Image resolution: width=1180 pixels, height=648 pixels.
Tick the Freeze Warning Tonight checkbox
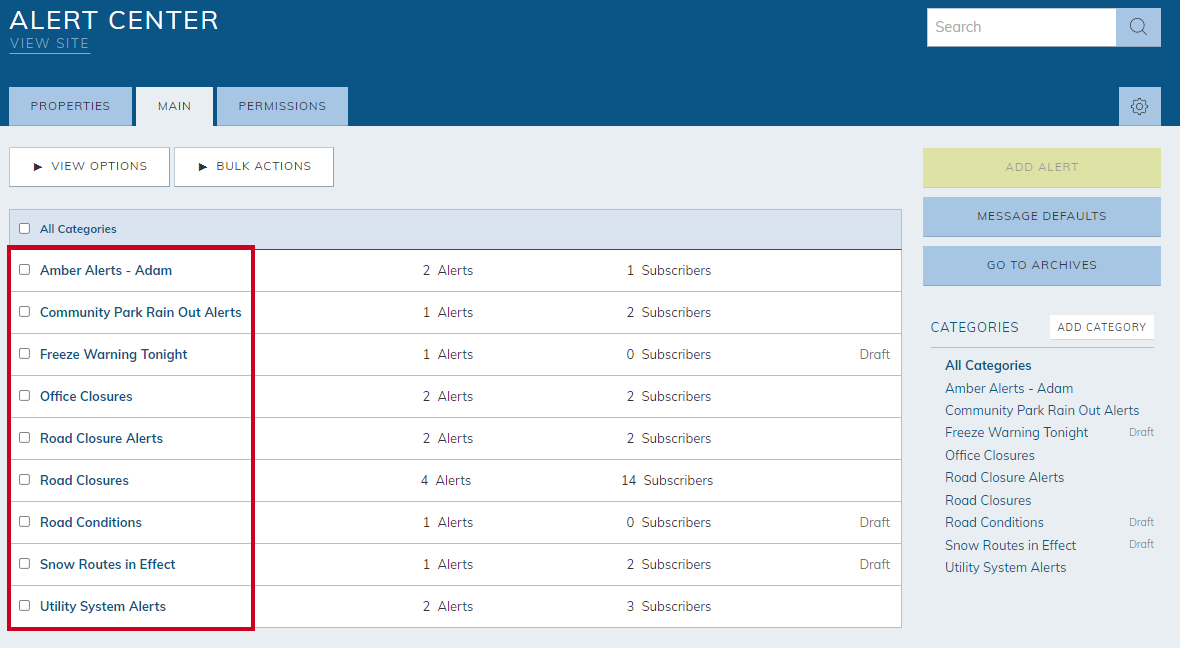point(25,354)
